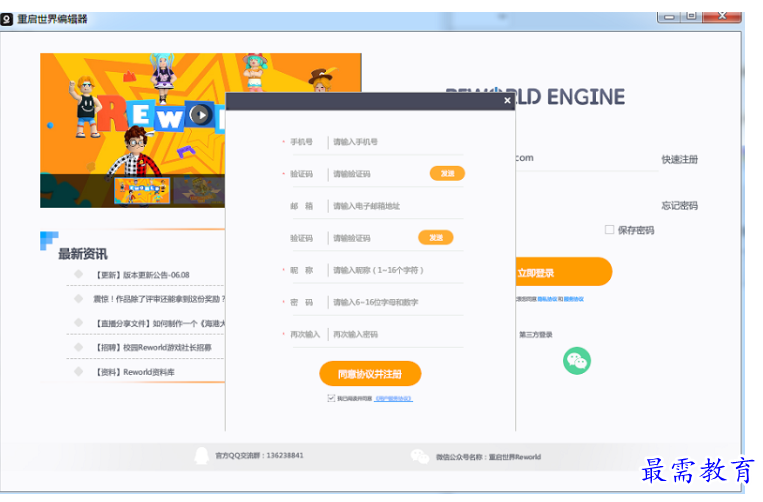
Task: Click the 官方QQ交流群 136238841 text
Action: 259,456
